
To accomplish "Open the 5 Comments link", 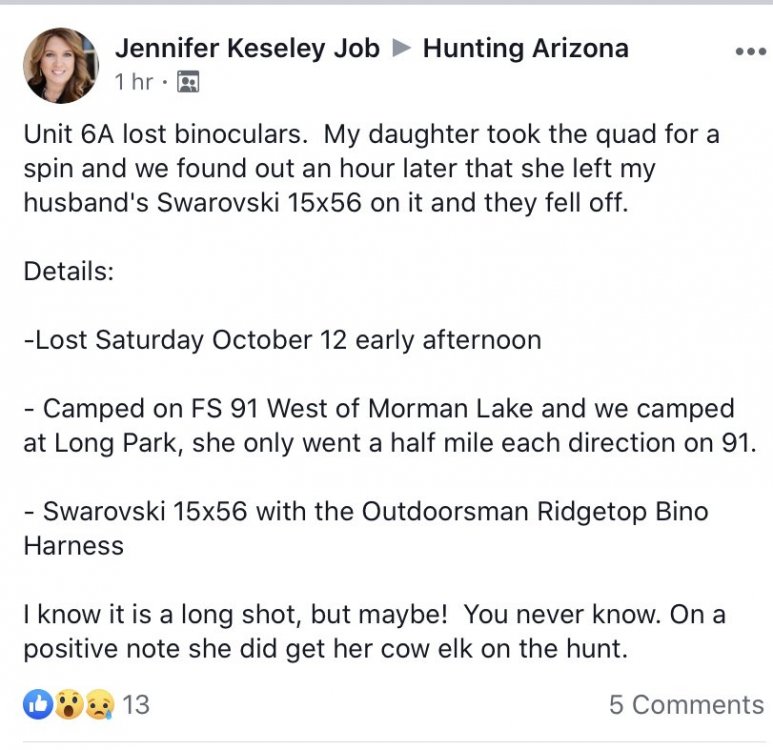I will tap(686, 704).
